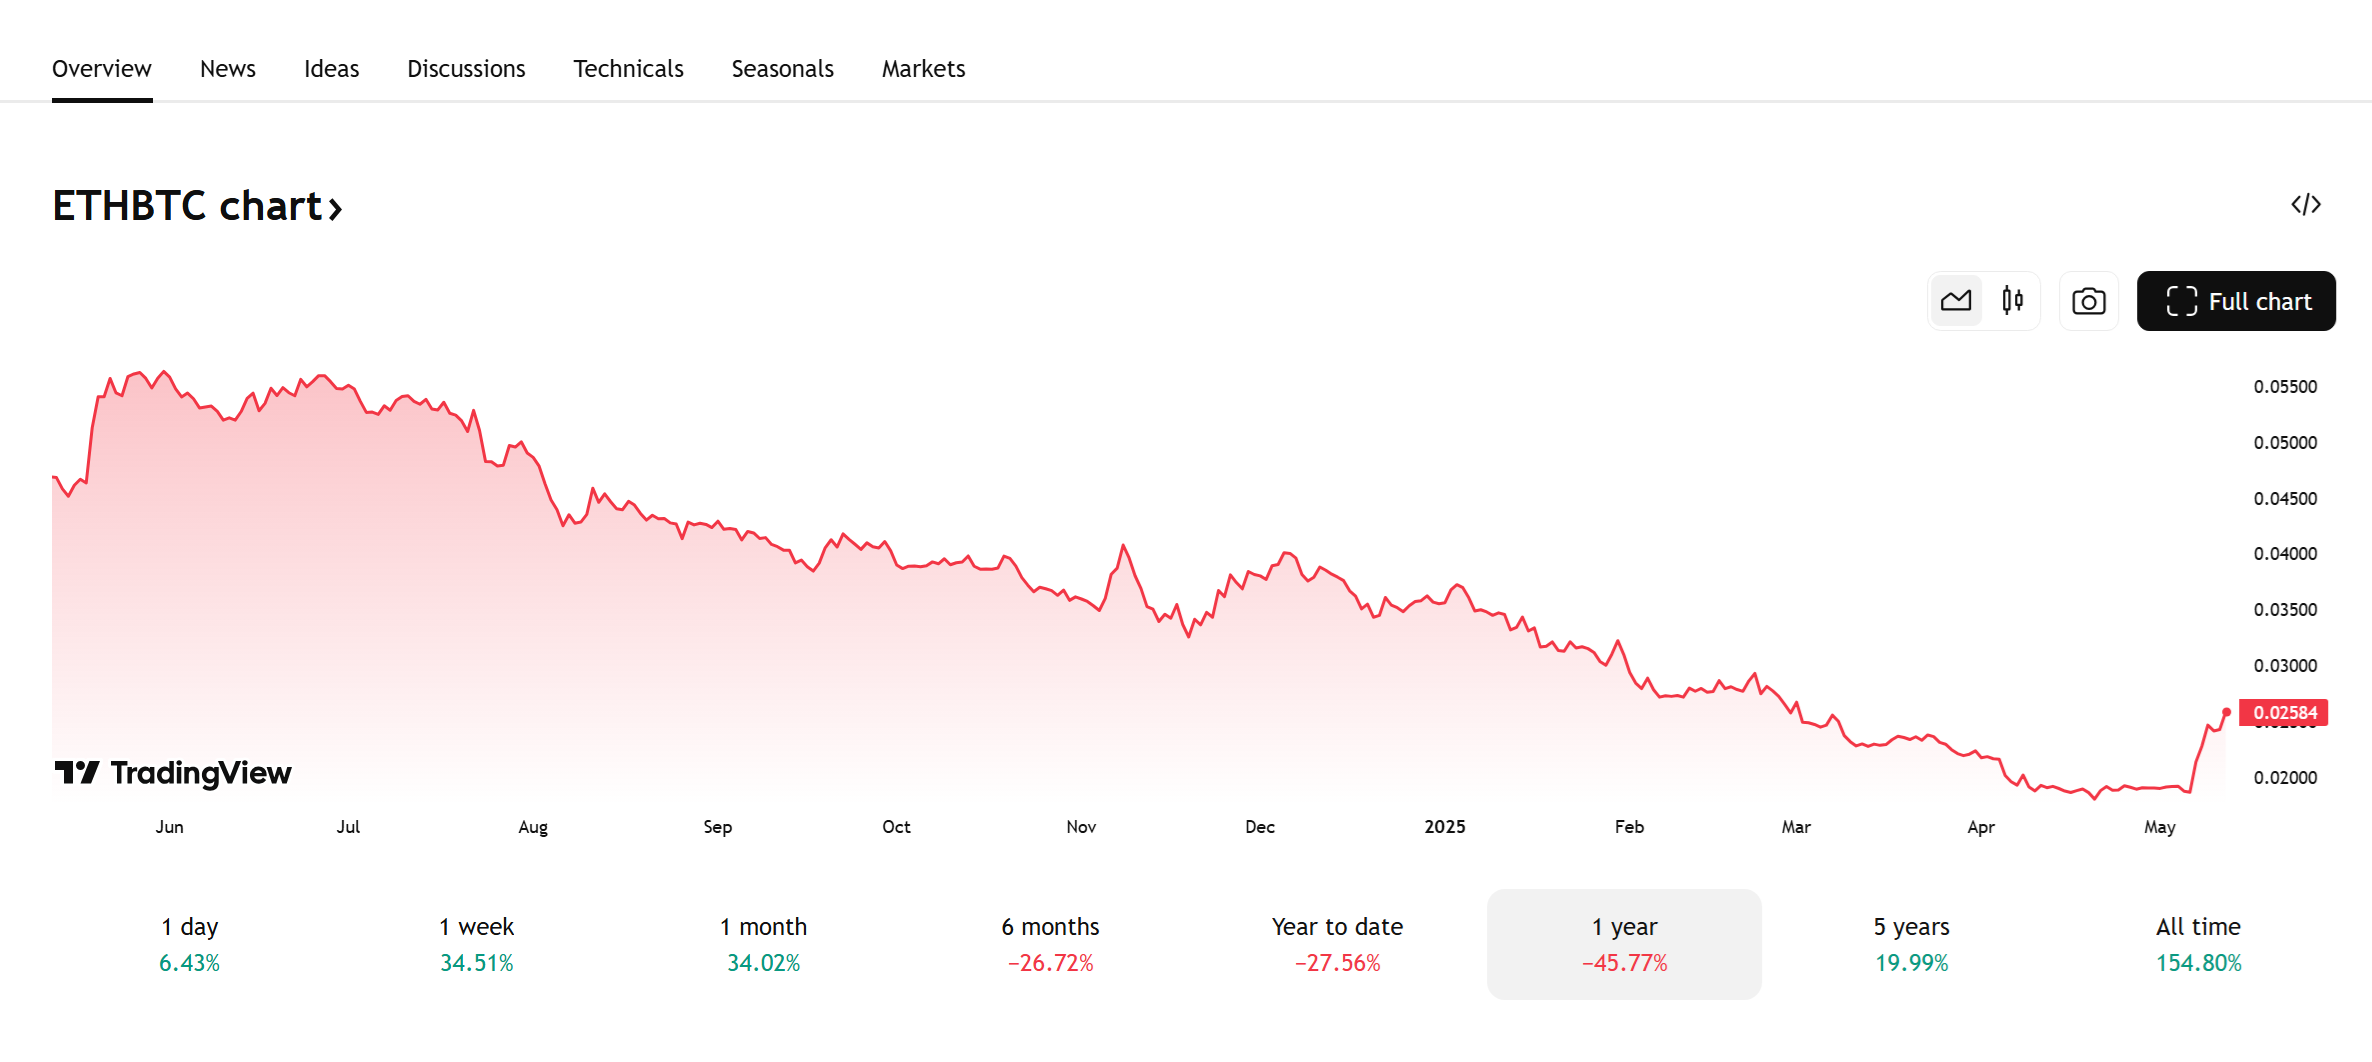
Task: Select the 1 week range
Action: pyautogui.click(x=477, y=944)
